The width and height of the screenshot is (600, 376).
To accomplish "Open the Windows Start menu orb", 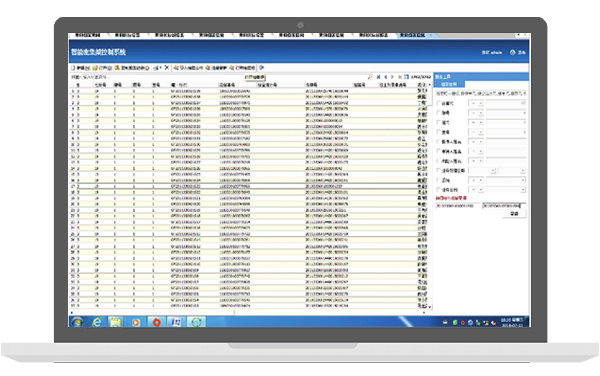I will [77, 322].
